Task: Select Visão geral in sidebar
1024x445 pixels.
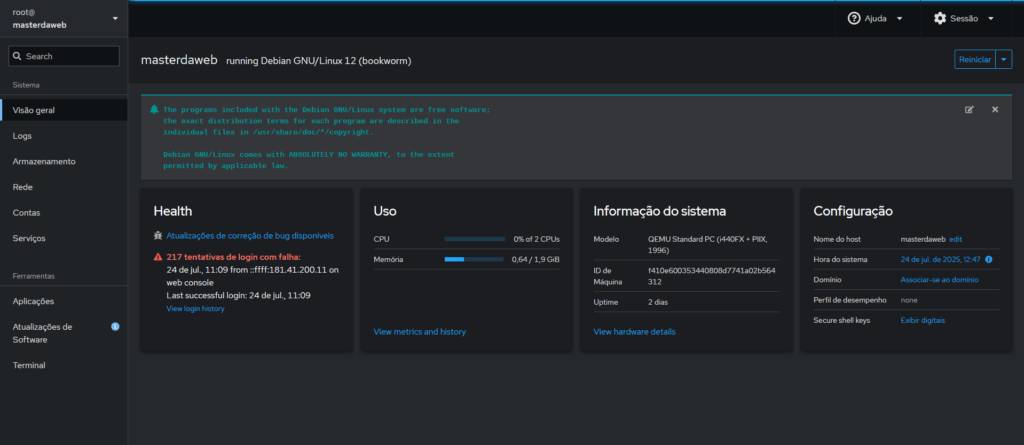Action: click(x=64, y=110)
